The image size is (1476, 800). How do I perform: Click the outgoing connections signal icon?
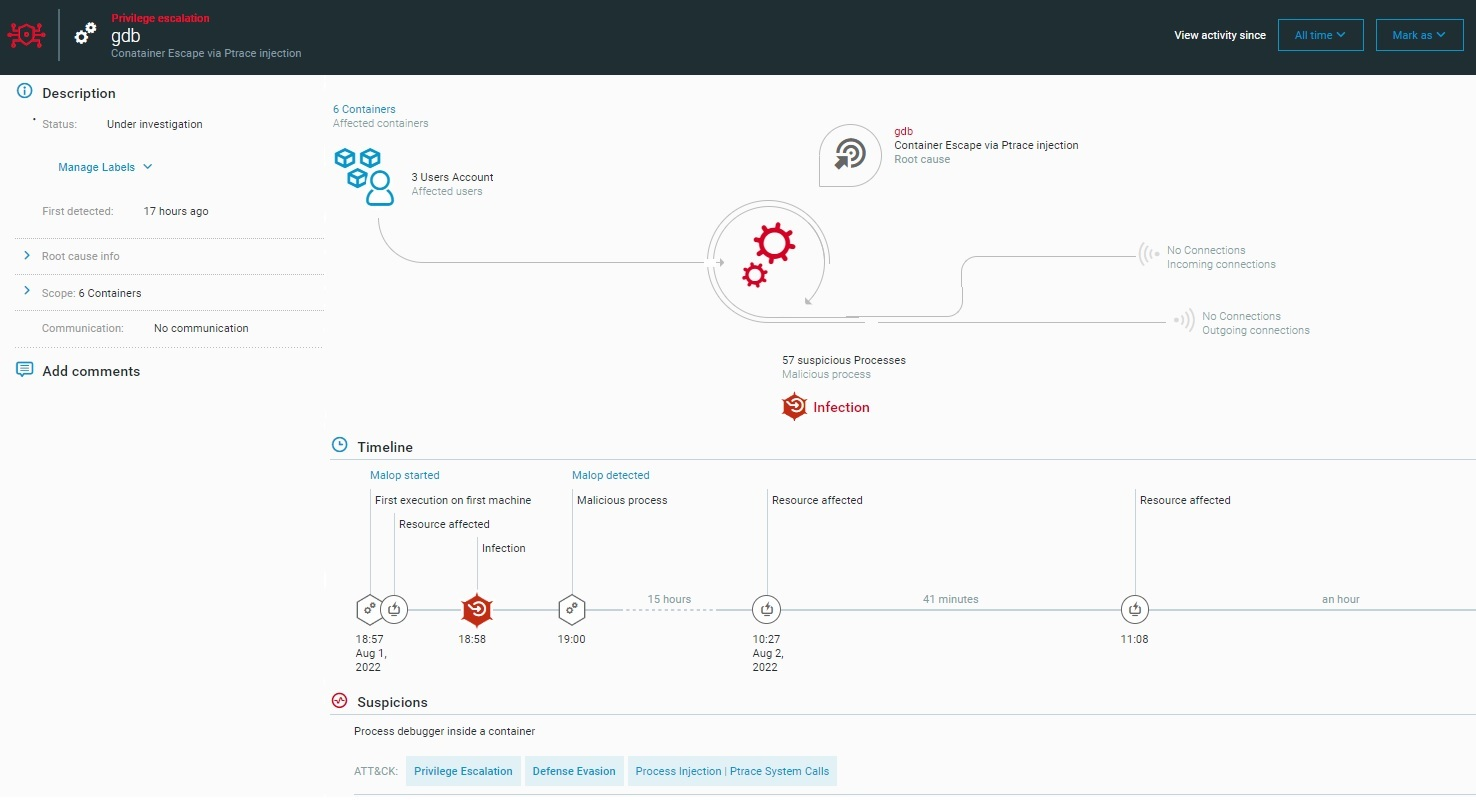[x=1184, y=322]
